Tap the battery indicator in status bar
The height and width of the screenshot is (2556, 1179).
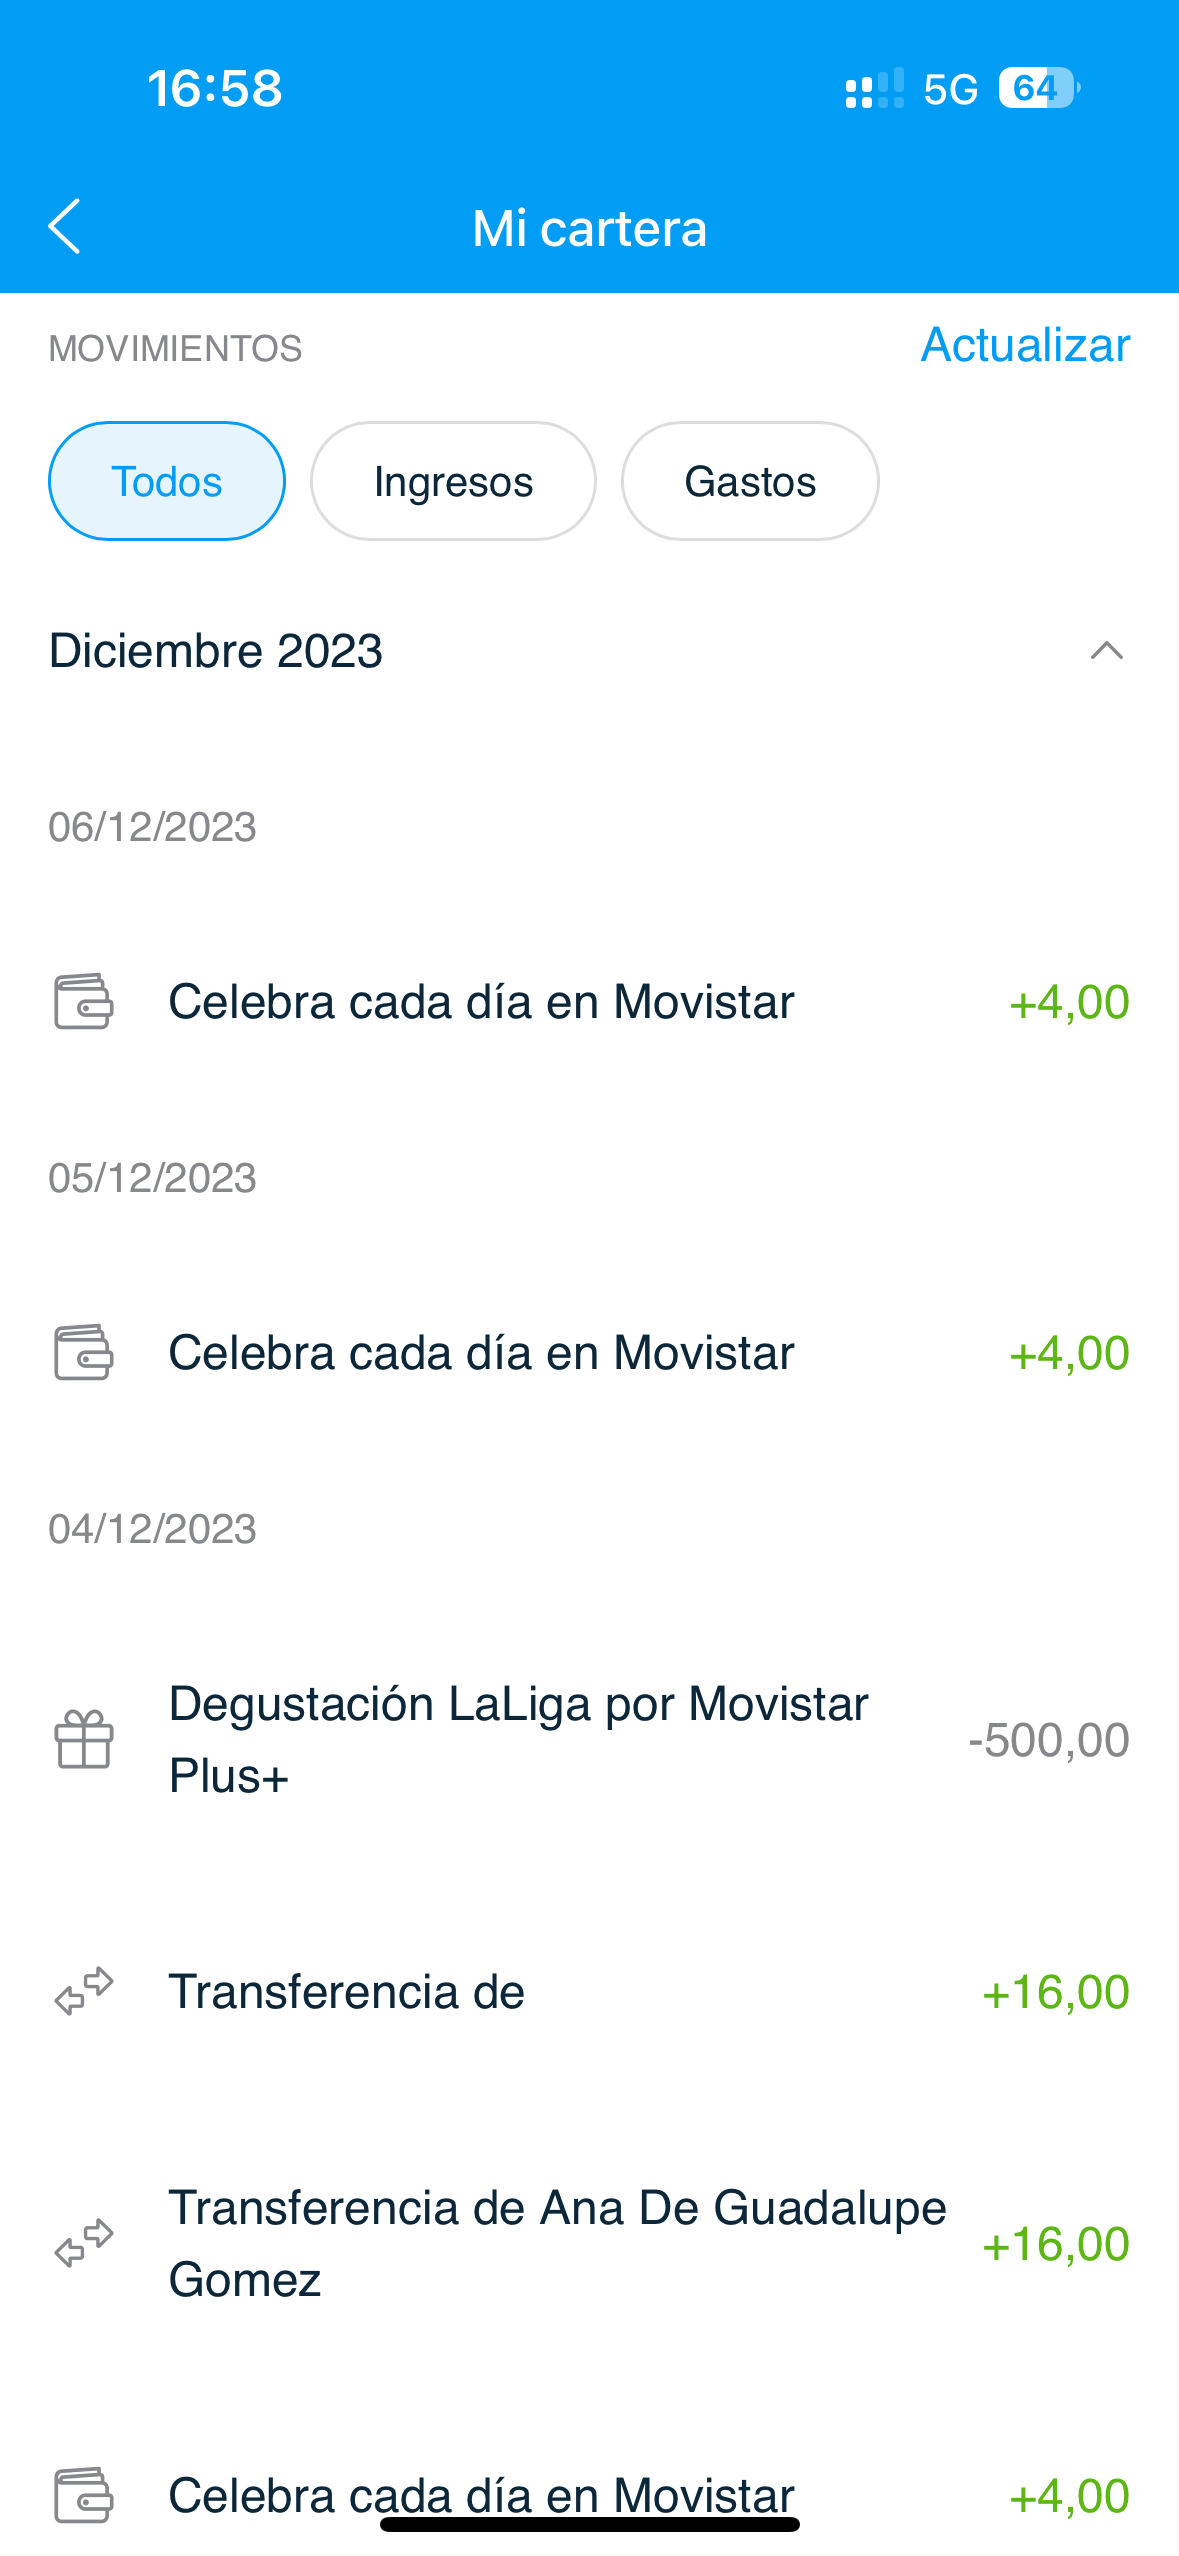pyautogui.click(x=1038, y=88)
